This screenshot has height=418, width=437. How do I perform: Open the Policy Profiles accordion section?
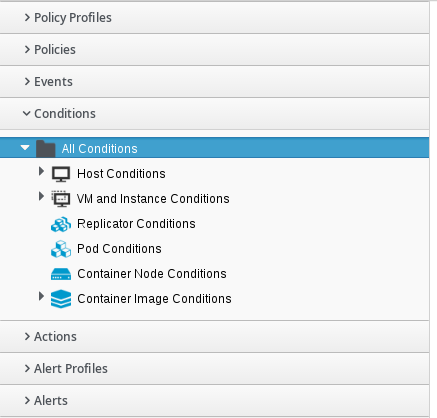coord(214,18)
